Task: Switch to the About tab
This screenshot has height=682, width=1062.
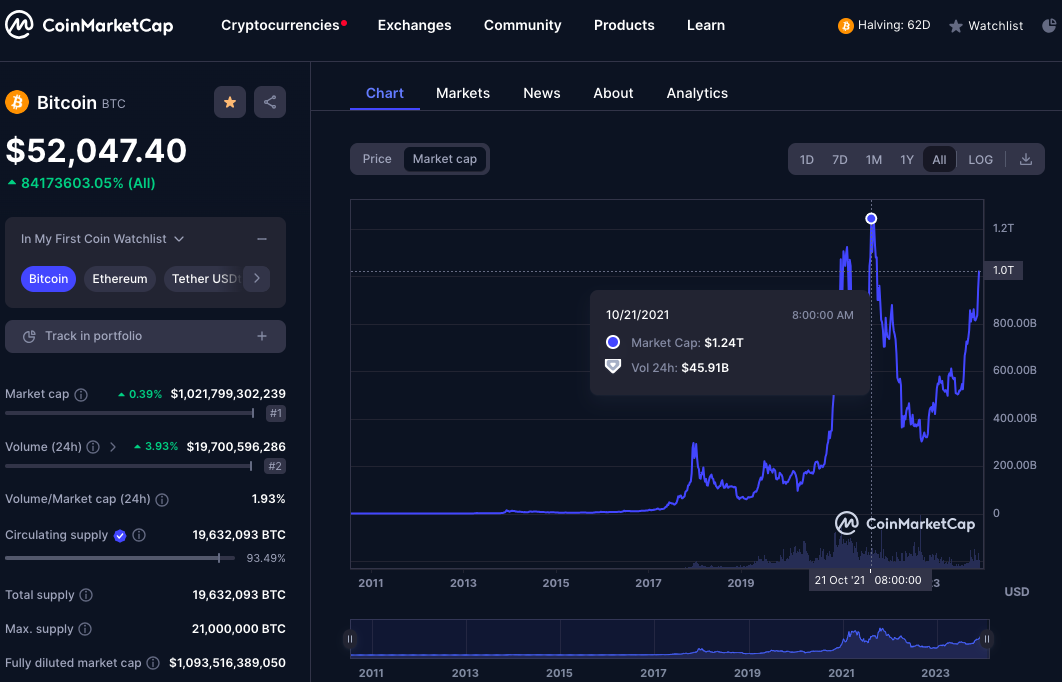Action: point(613,93)
